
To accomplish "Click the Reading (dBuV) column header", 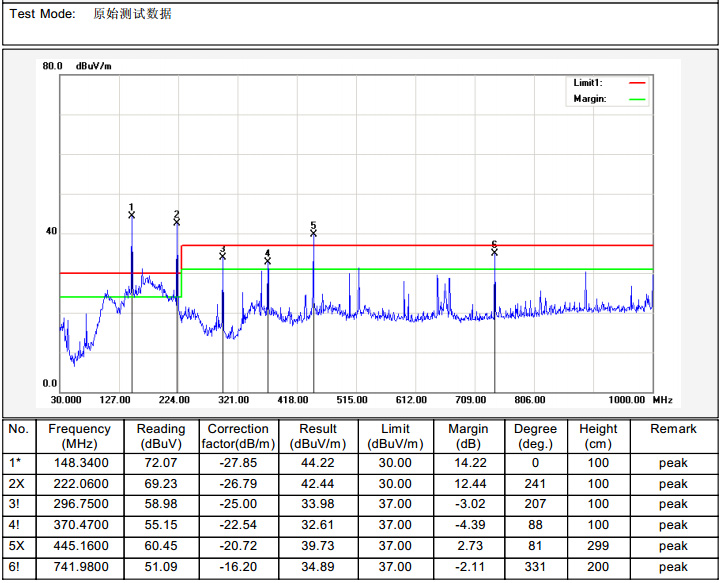I will click(x=160, y=436).
